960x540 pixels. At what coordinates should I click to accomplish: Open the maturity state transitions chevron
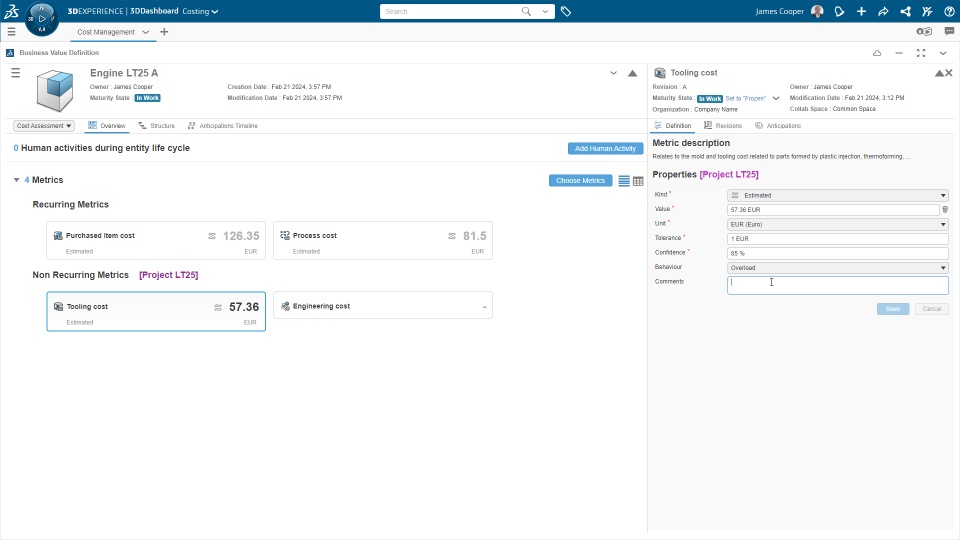(x=776, y=98)
